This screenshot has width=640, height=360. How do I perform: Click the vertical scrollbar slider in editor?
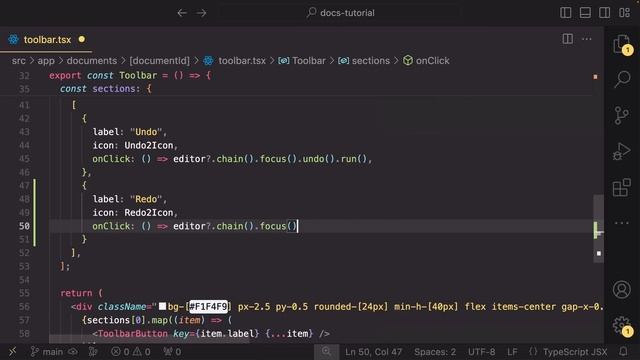(x=598, y=229)
